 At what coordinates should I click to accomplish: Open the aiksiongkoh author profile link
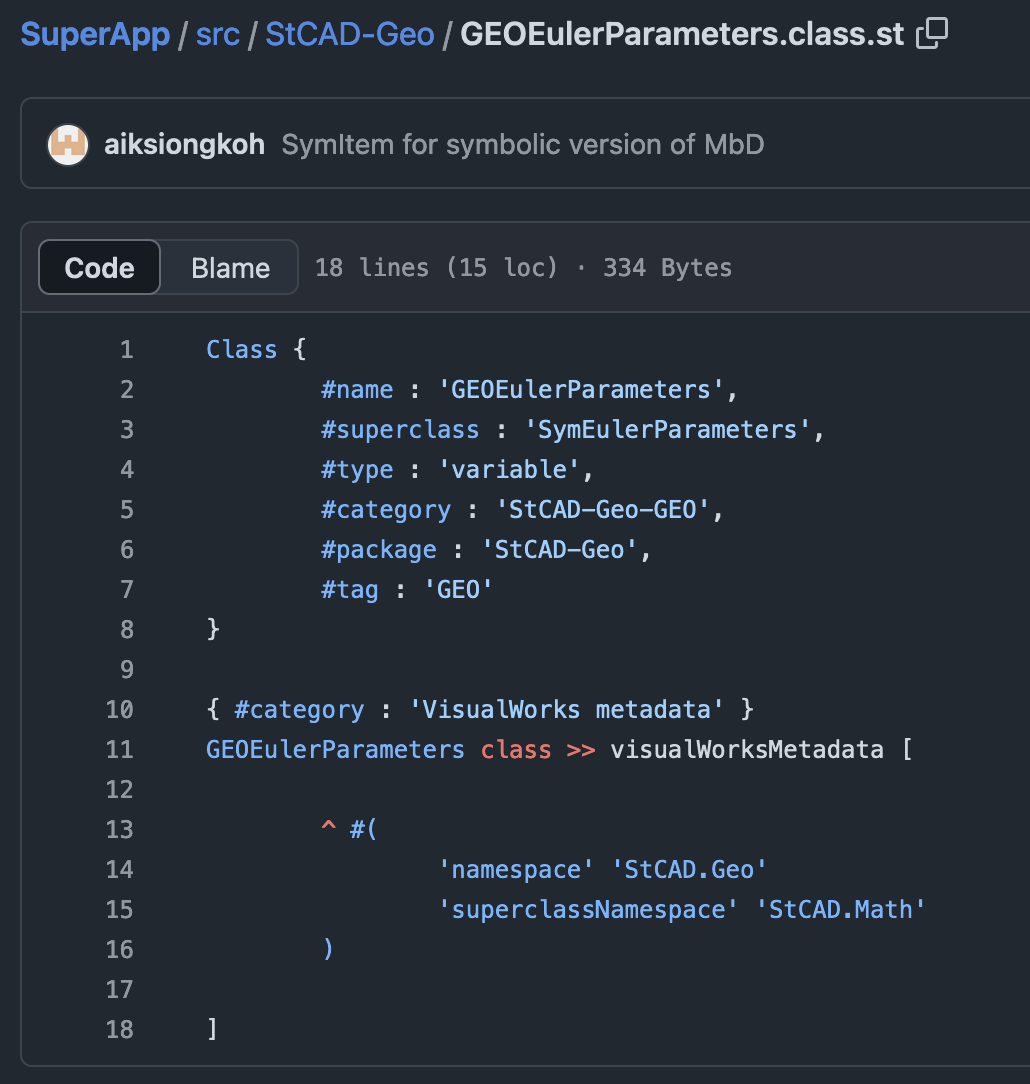click(184, 145)
